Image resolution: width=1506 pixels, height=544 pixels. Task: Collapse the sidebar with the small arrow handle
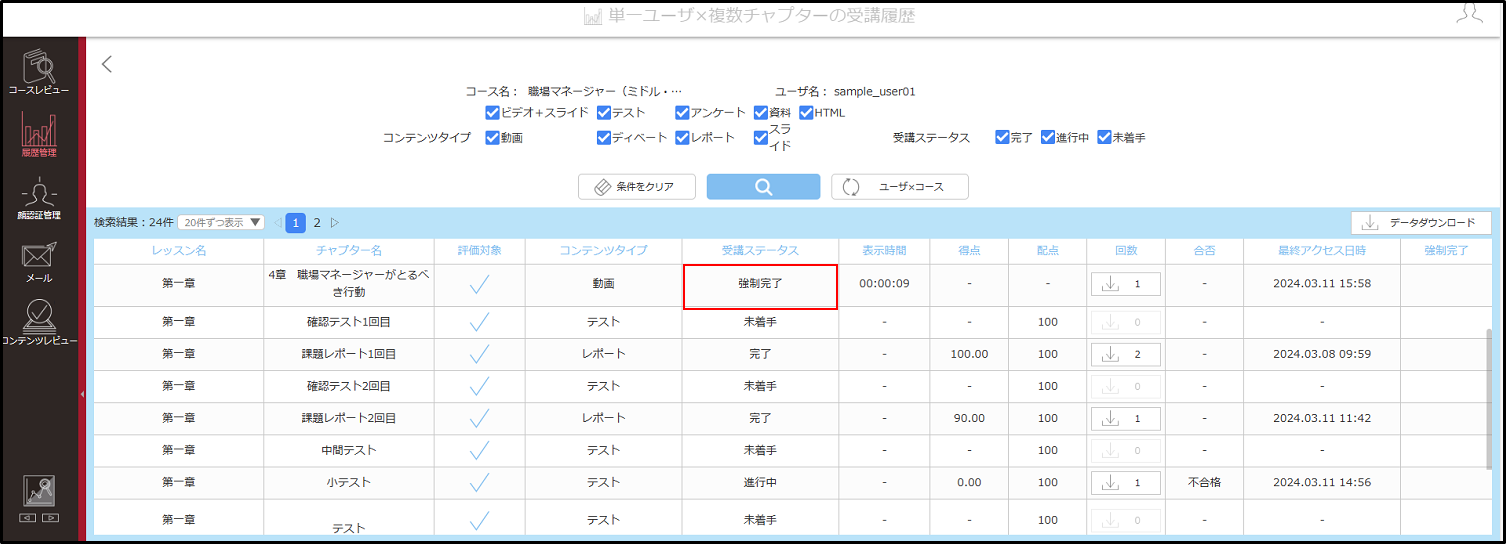pos(82,394)
